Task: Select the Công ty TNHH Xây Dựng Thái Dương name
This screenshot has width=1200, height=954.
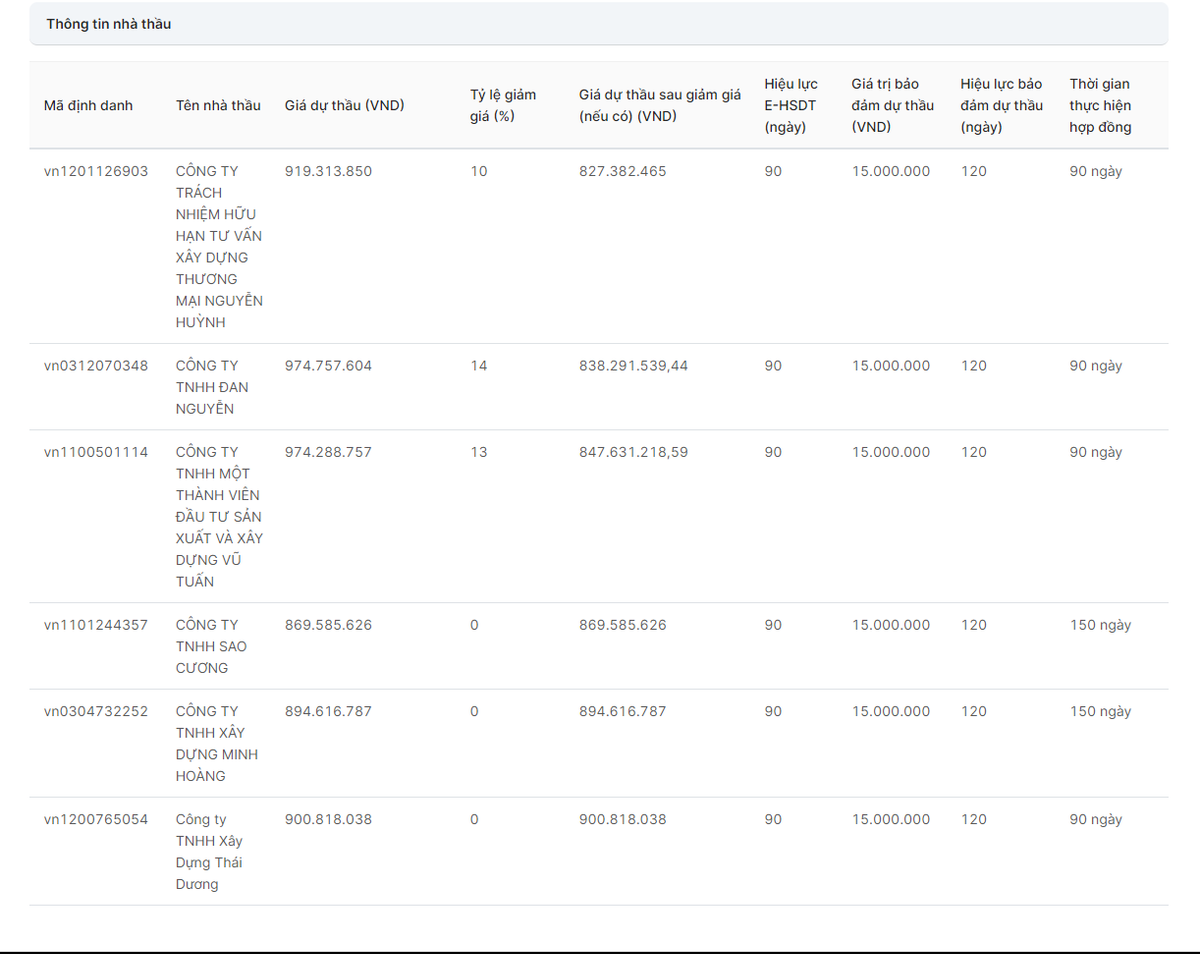Action: tap(209, 851)
